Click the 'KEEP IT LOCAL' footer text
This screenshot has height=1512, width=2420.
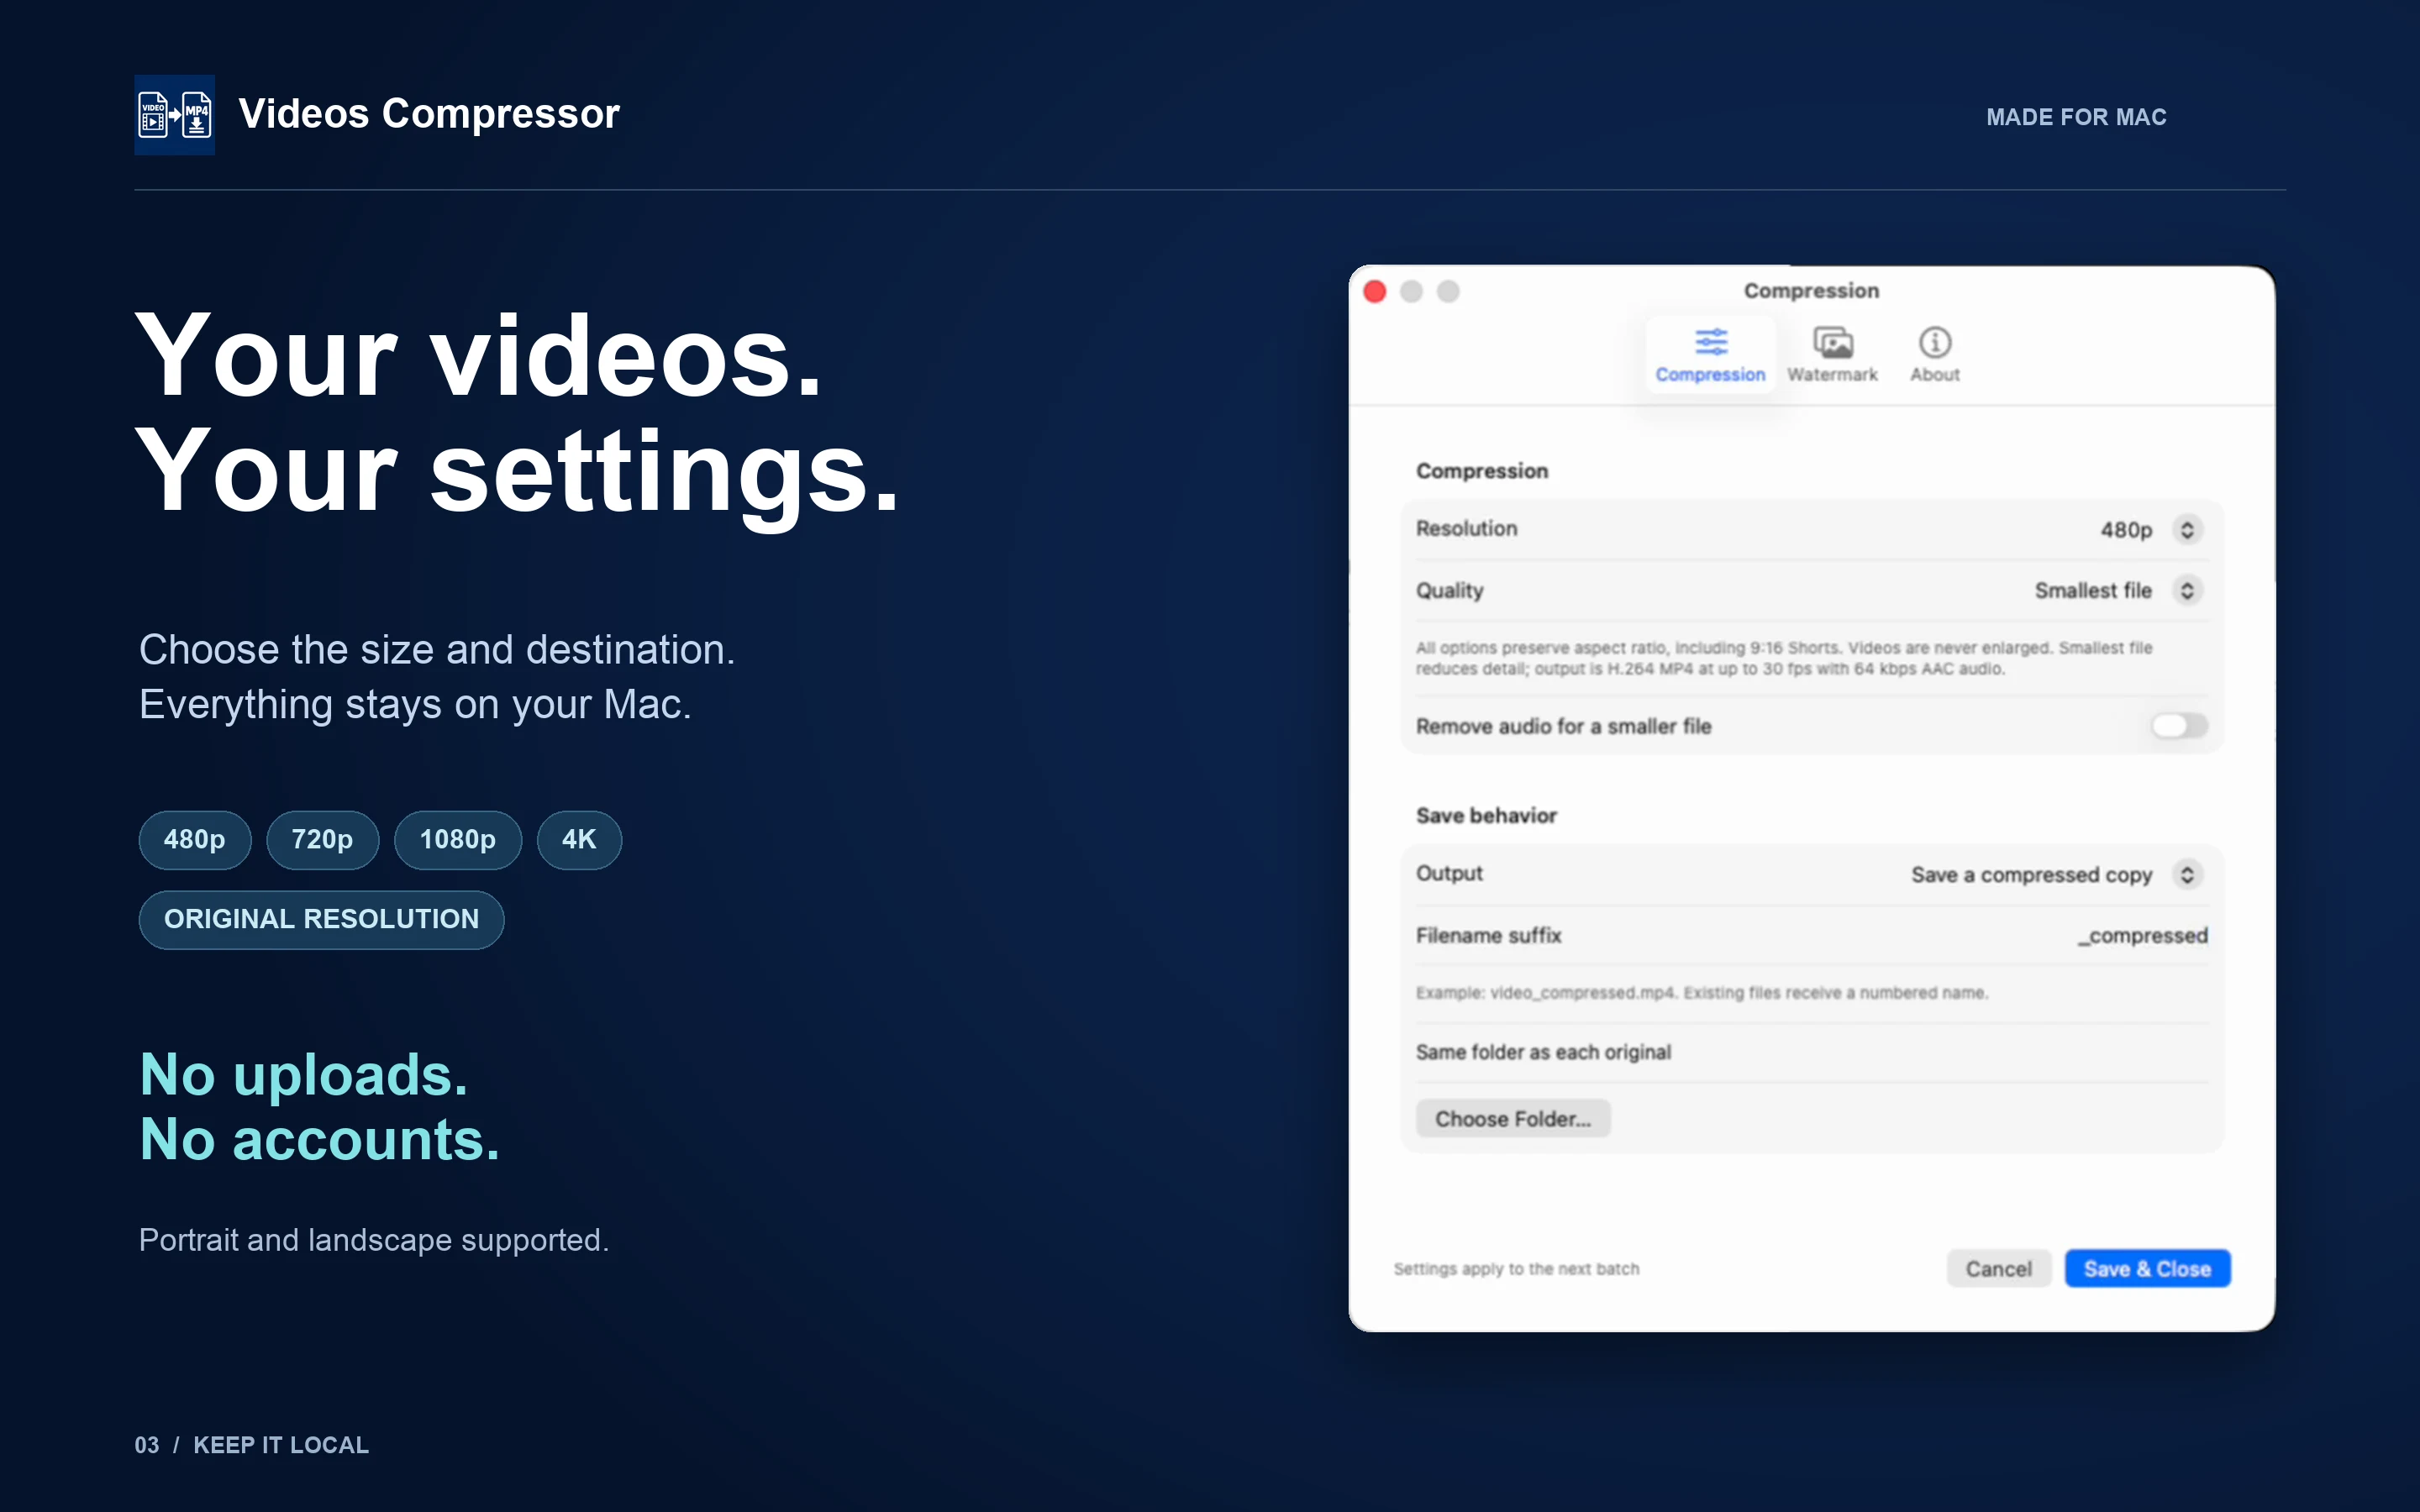click(281, 1445)
